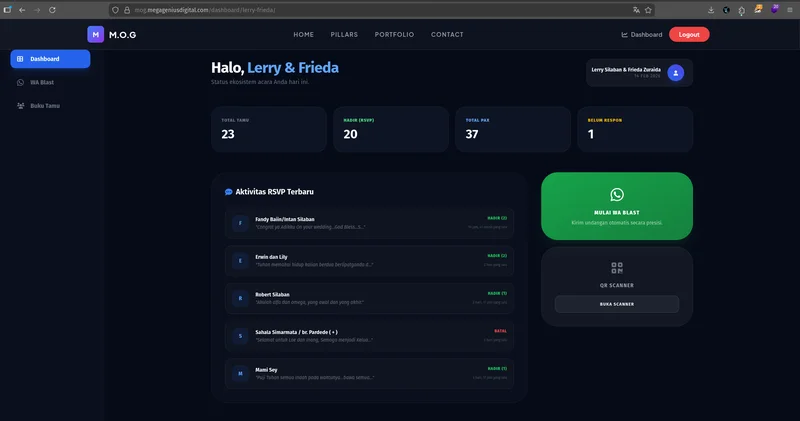Select the Hadir (RSVP) statistics card
Image resolution: width=800 pixels, height=421 pixels.
tap(390, 129)
